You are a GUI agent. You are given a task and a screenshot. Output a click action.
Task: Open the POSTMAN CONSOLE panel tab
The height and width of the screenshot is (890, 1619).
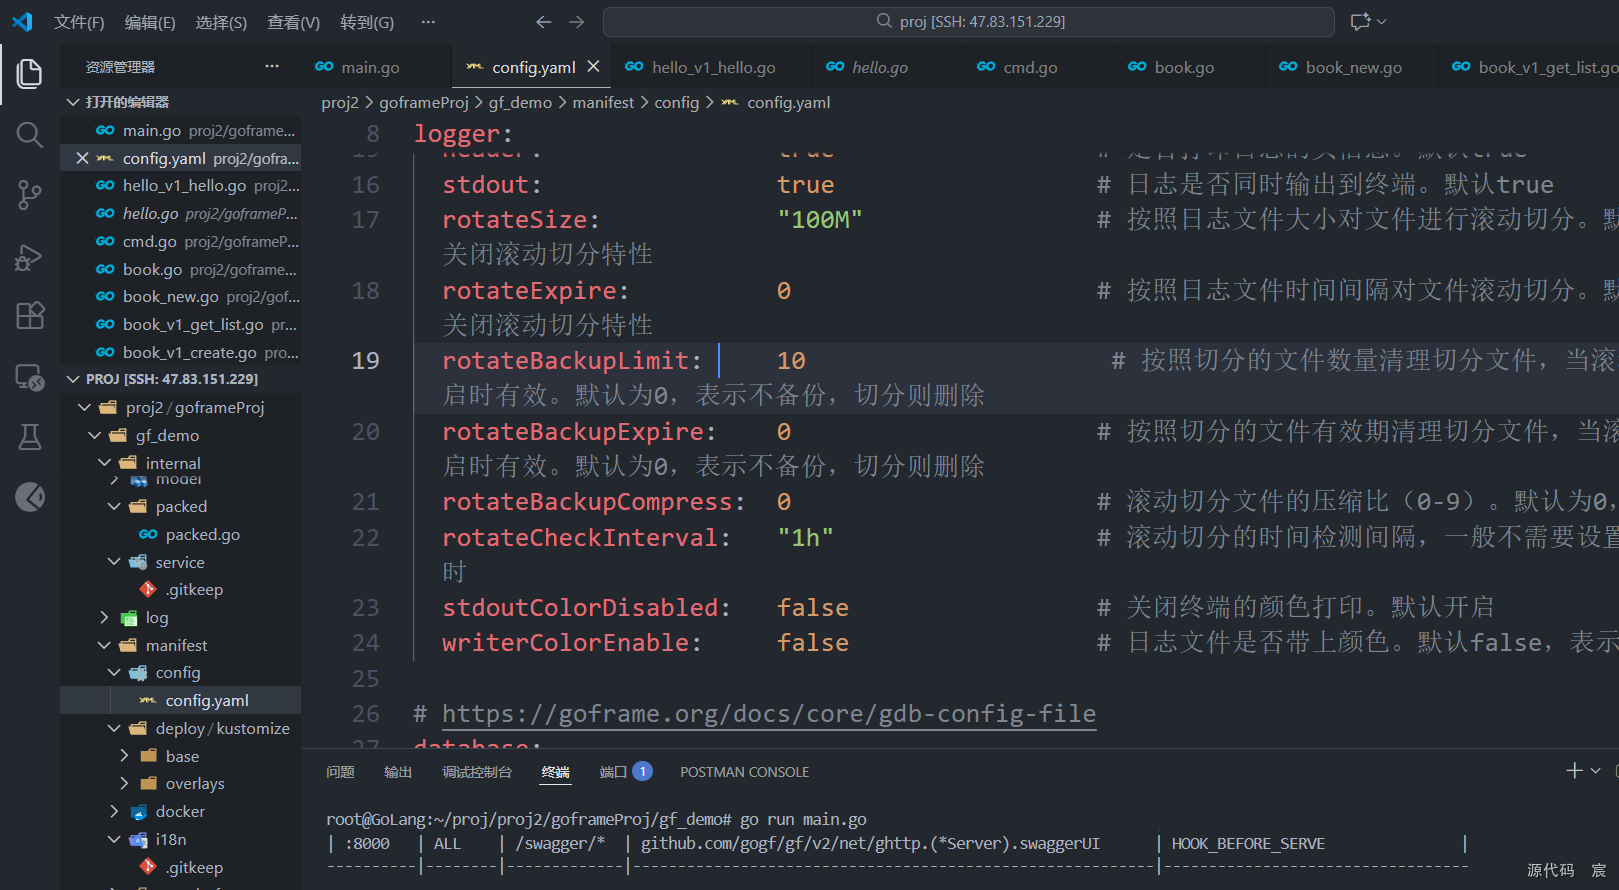click(744, 772)
